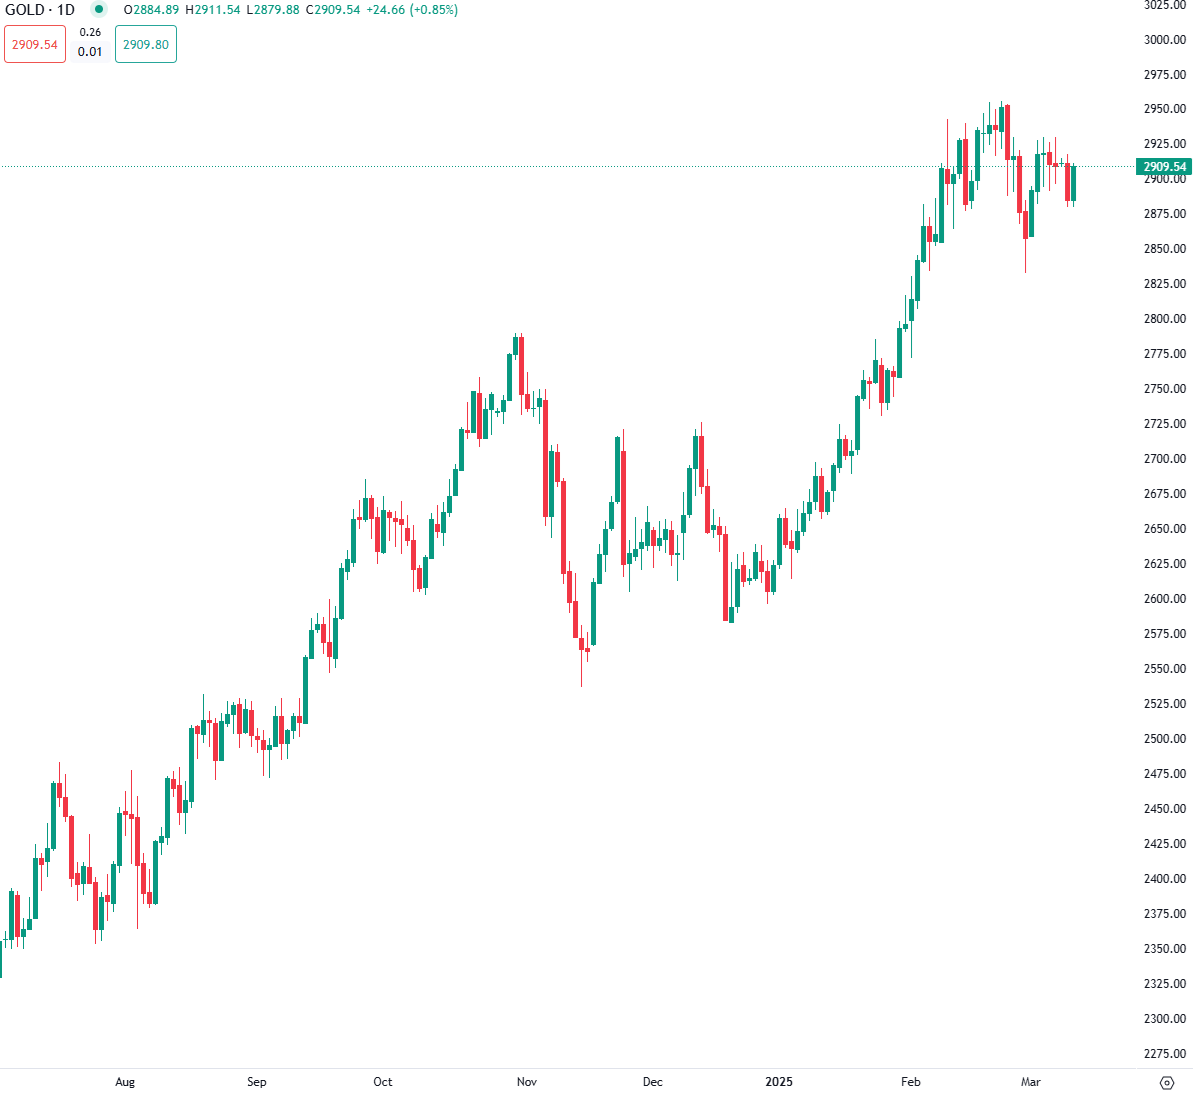This screenshot has width=1194, height=1095.
Task: Click the Mar label on time axis
Action: click(1031, 1082)
